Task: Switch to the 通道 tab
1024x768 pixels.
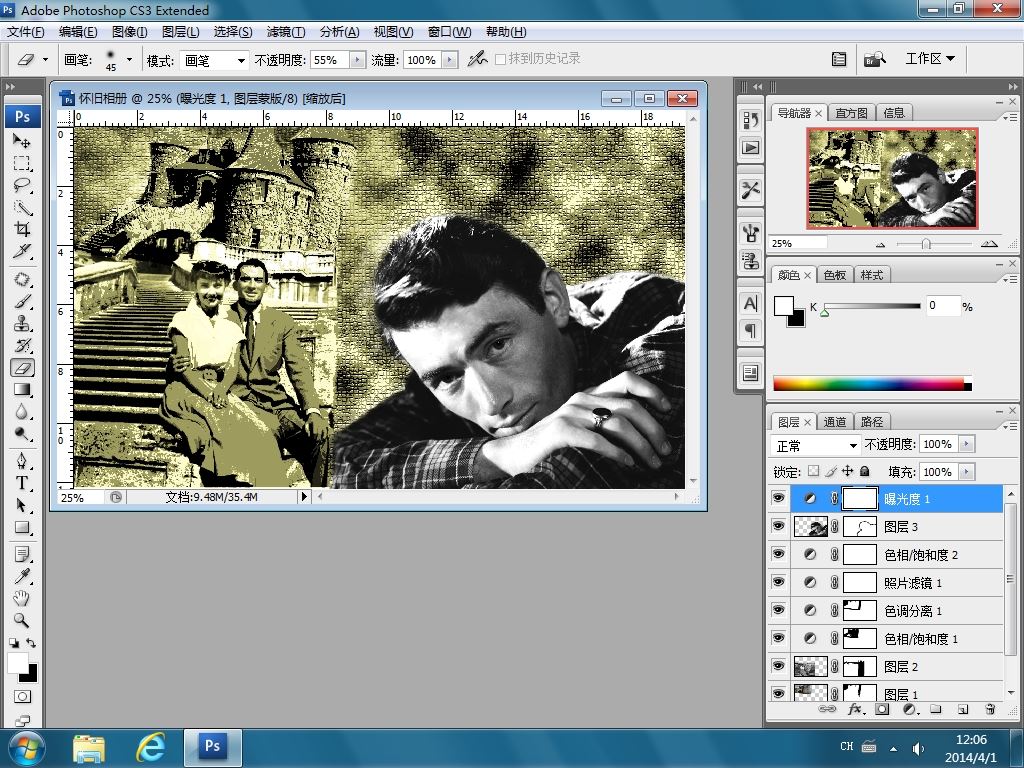Action: pyautogui.click(x=834, y=422)
